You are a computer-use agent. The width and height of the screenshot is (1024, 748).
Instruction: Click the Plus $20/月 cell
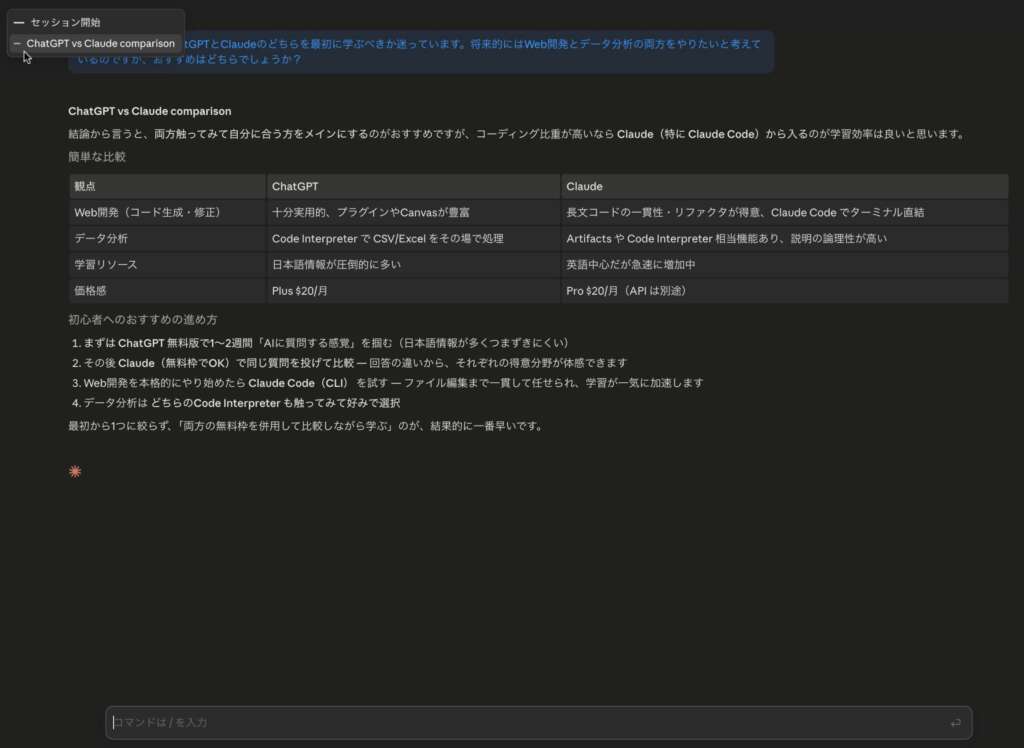pyautogui.click(x=413, y=291)
